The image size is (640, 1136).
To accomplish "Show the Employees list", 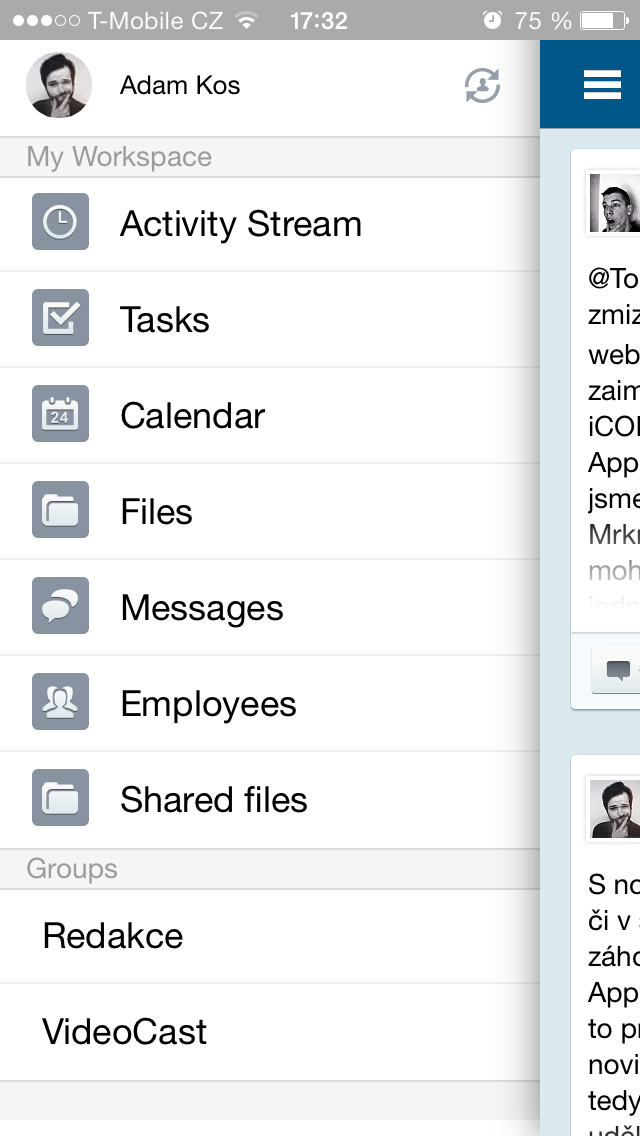I will point(208,704).
